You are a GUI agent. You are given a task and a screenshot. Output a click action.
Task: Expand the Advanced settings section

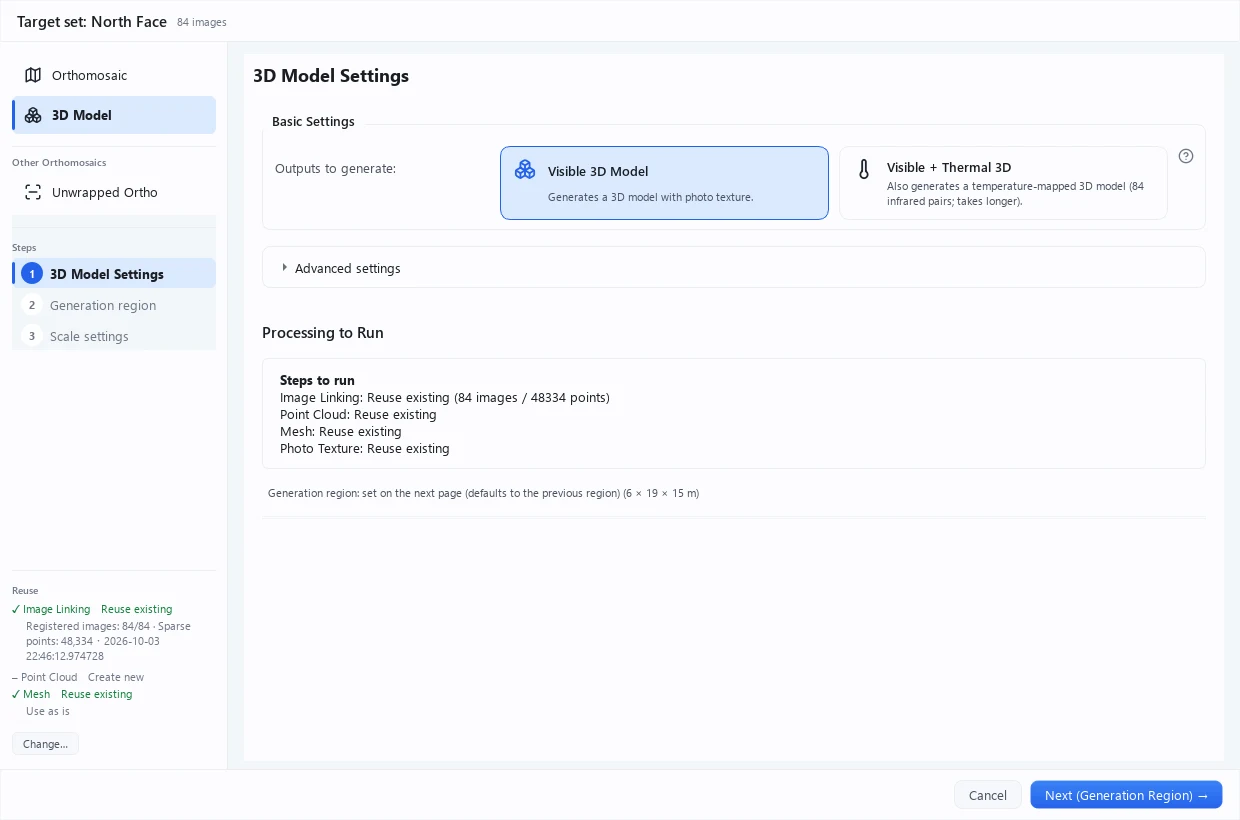(x=733, y=268)
